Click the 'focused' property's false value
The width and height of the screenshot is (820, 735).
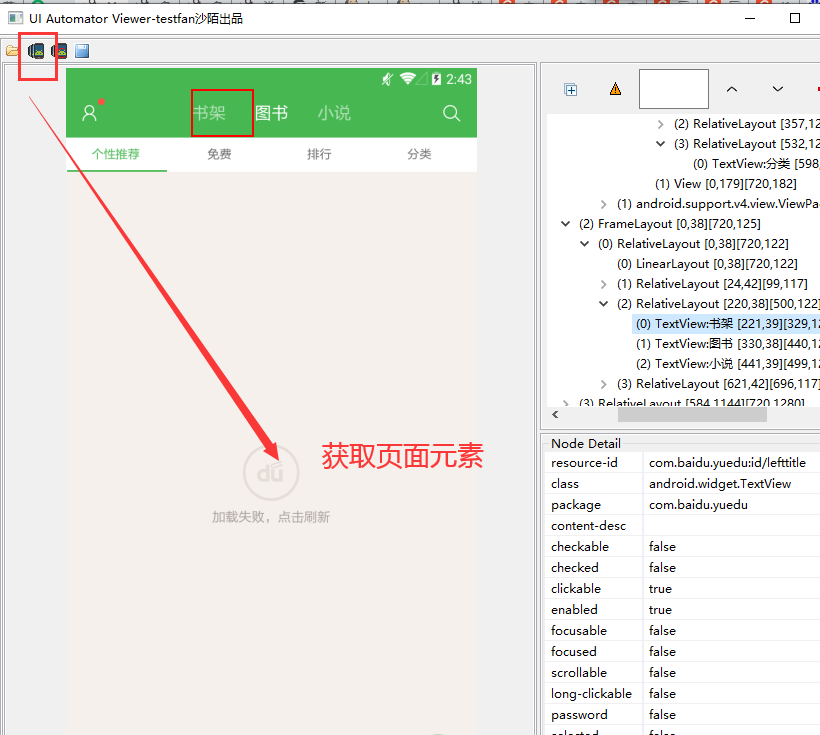(662, 651)
